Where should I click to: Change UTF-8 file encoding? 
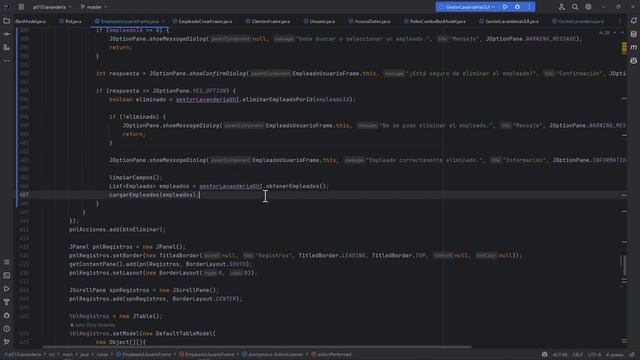point(594,355)
